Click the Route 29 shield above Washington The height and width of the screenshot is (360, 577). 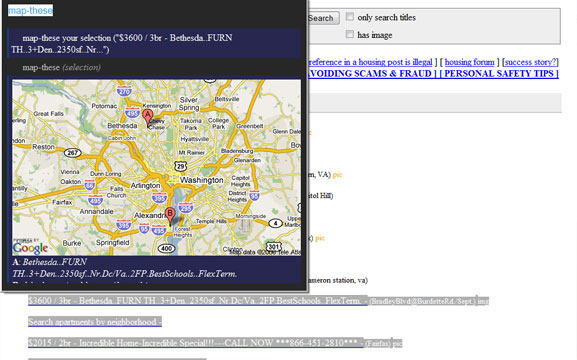180,166
